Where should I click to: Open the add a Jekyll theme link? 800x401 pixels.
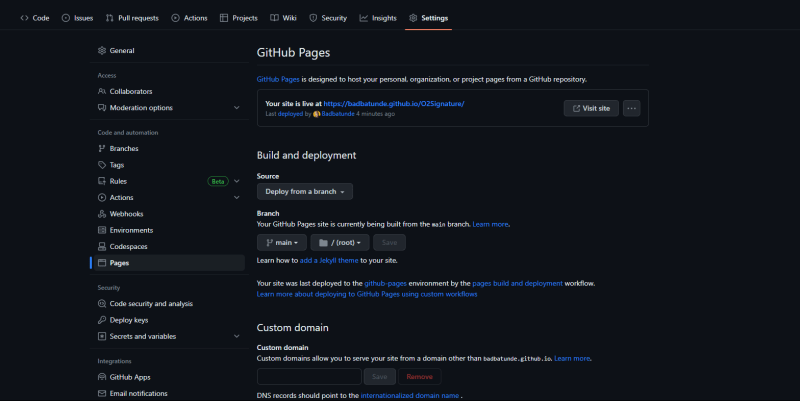[329, 260]
